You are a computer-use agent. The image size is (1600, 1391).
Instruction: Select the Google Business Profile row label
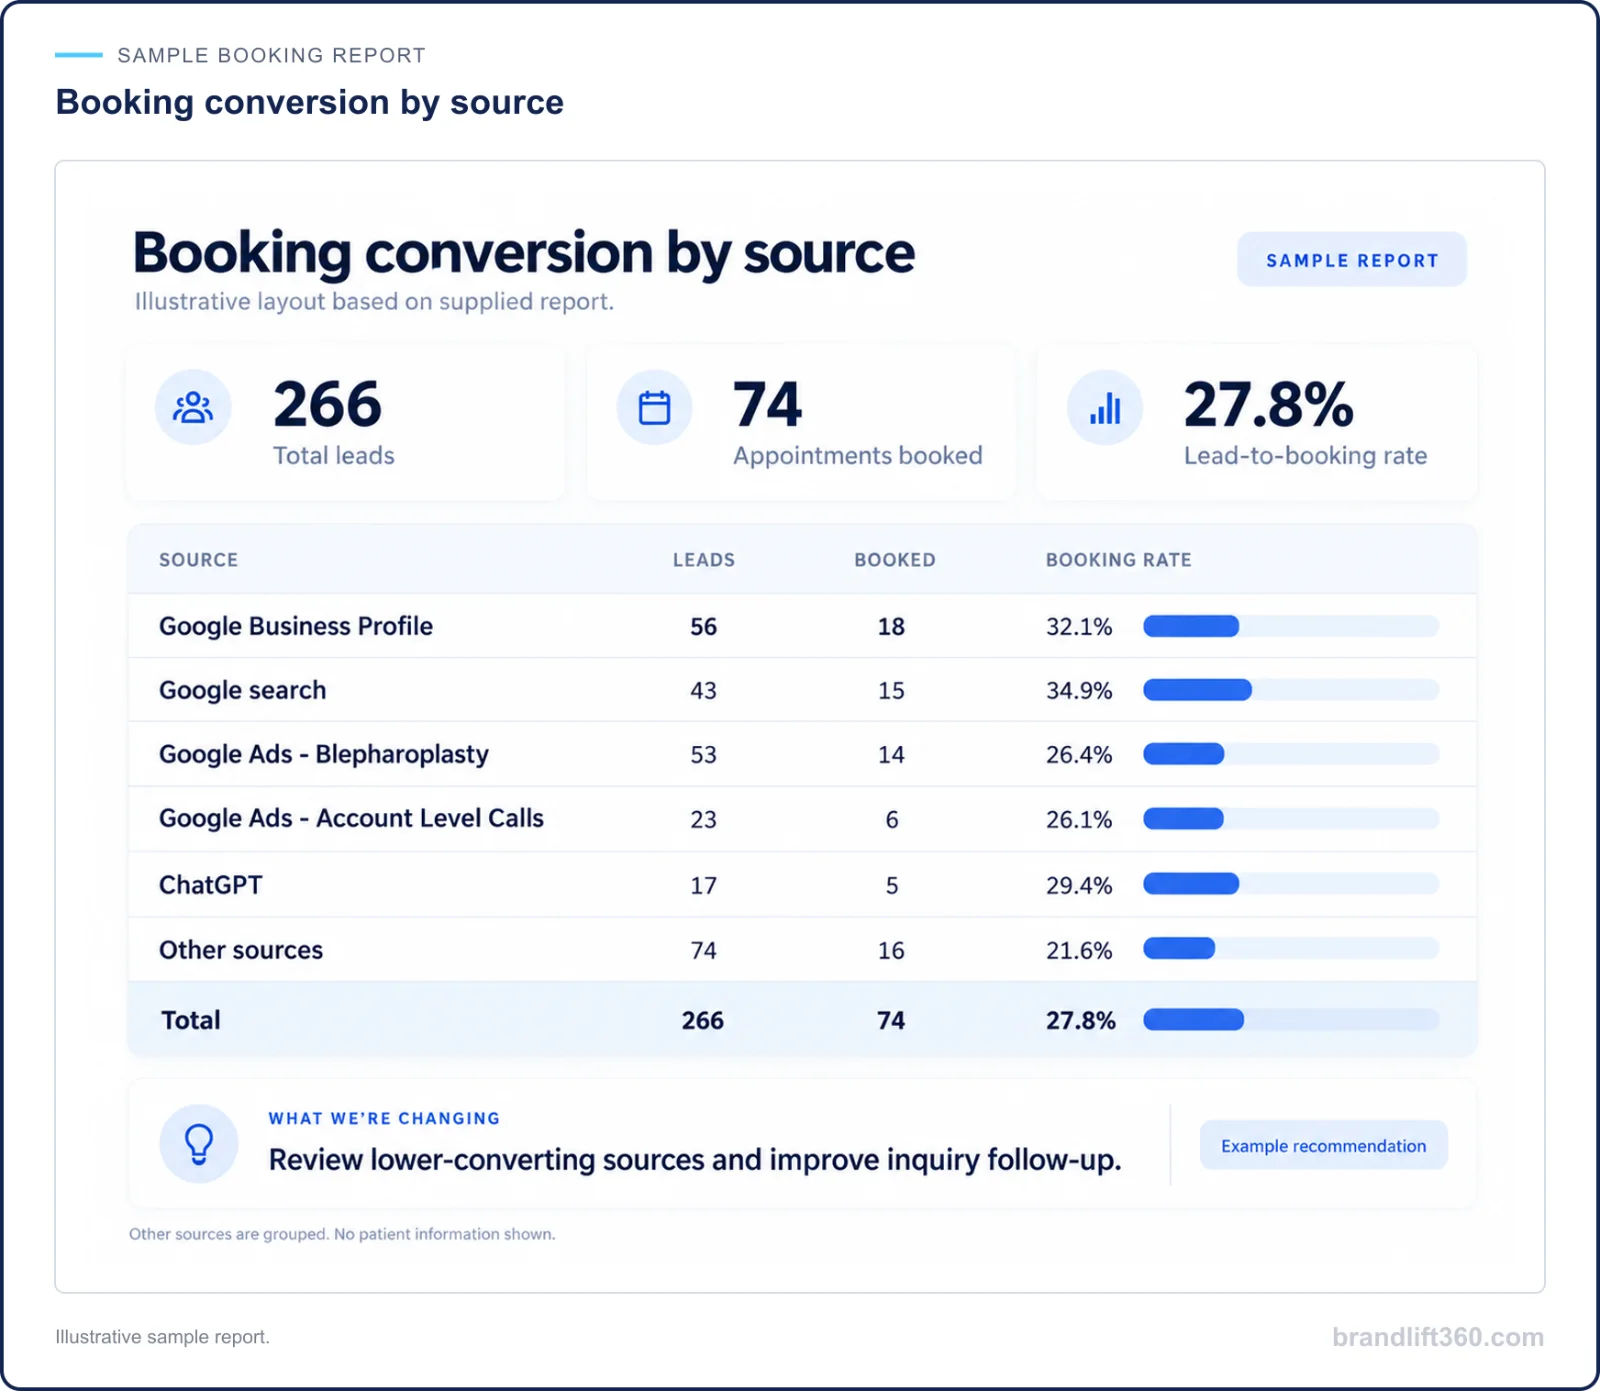[296, 626]
